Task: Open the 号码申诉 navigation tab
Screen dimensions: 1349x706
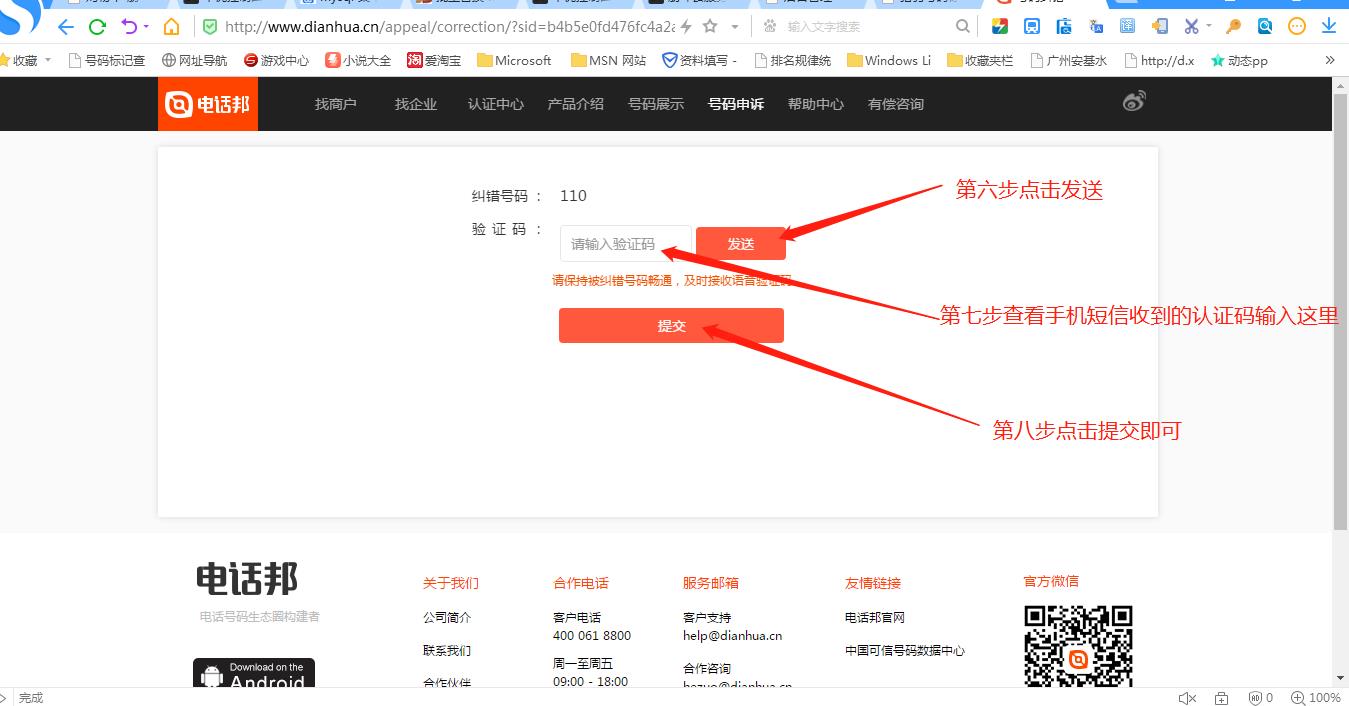Action: click(x=735, y=104)
